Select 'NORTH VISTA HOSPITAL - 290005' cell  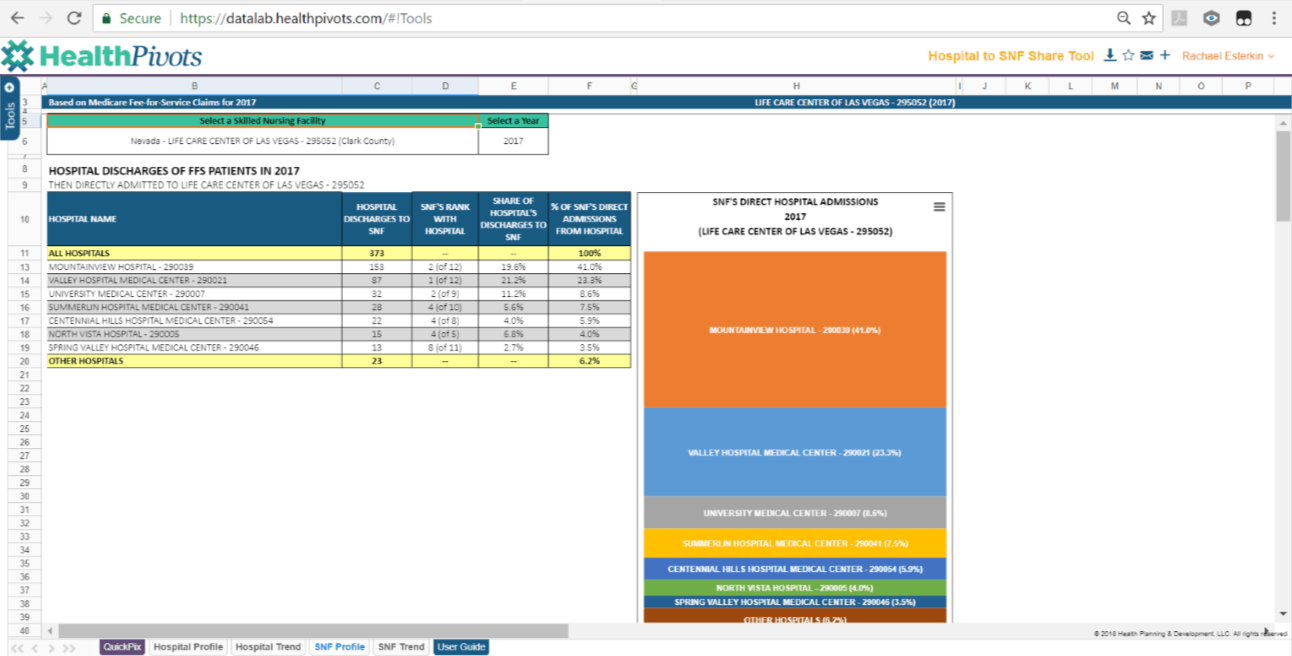click(x=194, y=334)
